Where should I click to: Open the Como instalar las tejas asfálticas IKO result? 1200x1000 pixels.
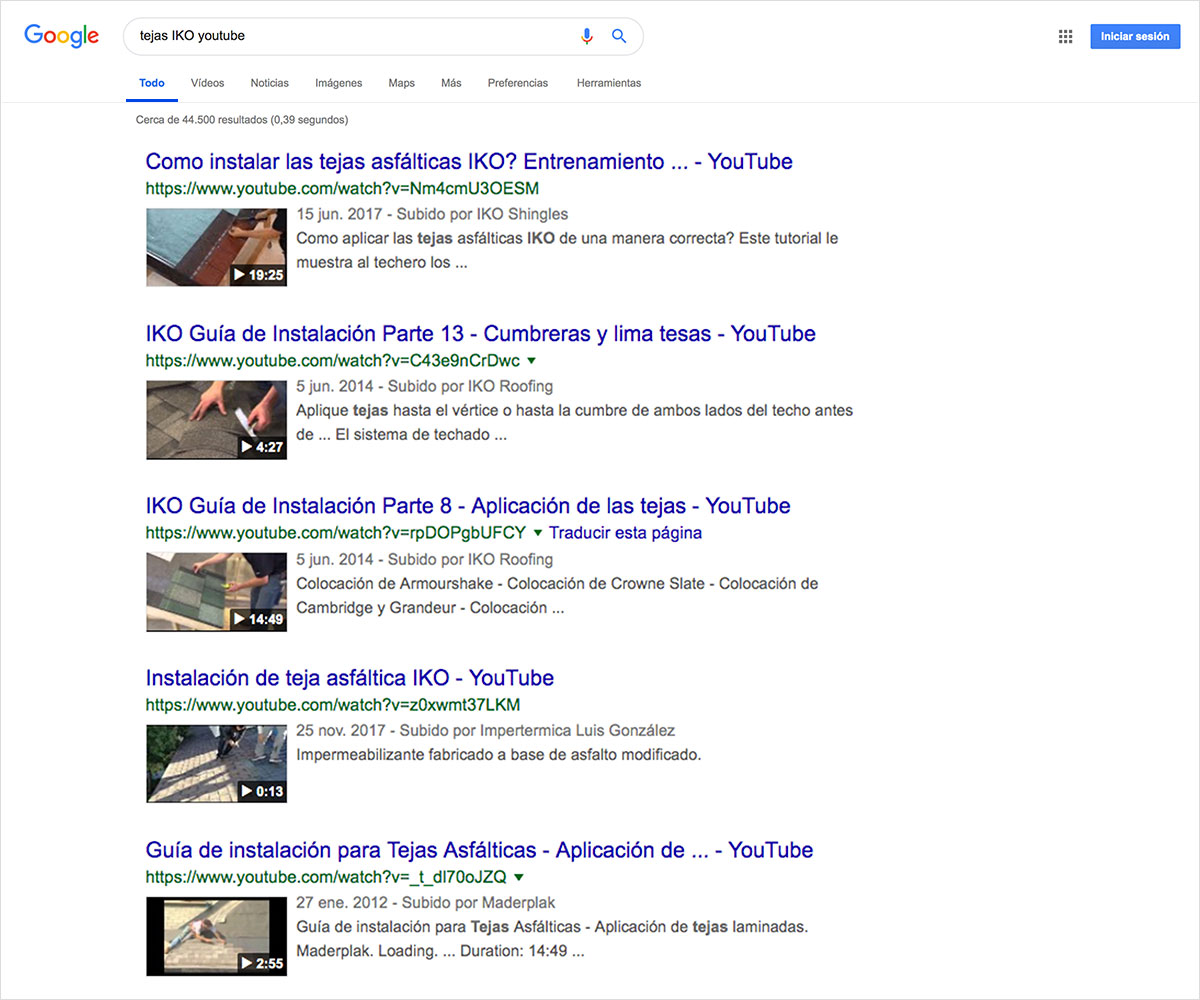[468, 161]
